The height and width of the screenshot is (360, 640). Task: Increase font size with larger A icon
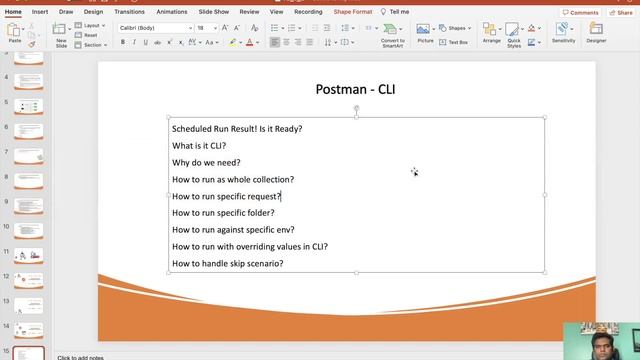point(225,28)
